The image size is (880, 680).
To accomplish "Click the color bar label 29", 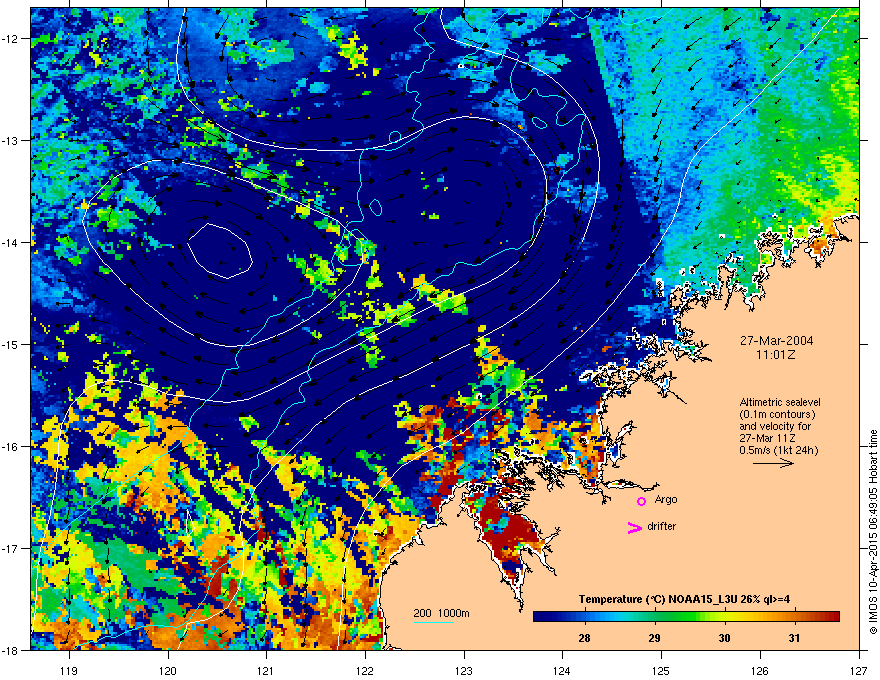I will click(654, 638).
